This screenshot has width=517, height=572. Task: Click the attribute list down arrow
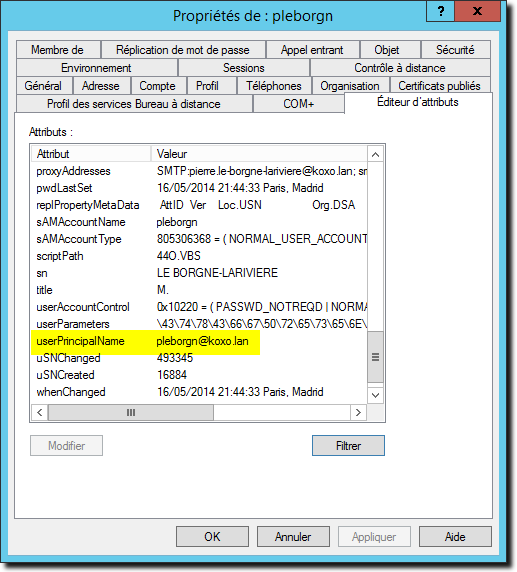click(375, 395)
